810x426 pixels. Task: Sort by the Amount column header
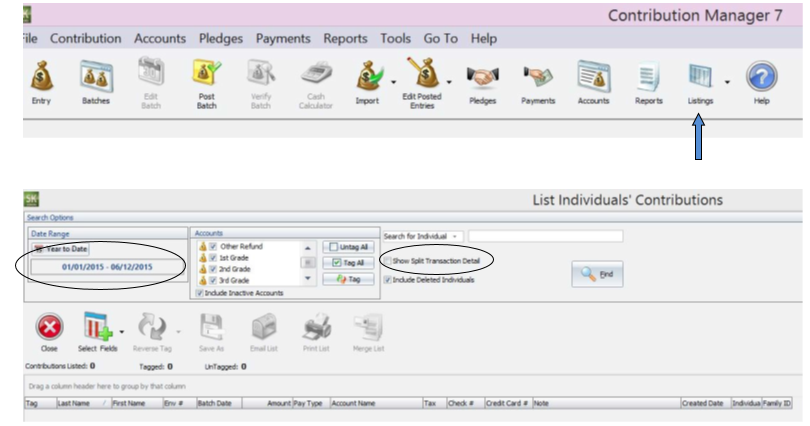267,403
